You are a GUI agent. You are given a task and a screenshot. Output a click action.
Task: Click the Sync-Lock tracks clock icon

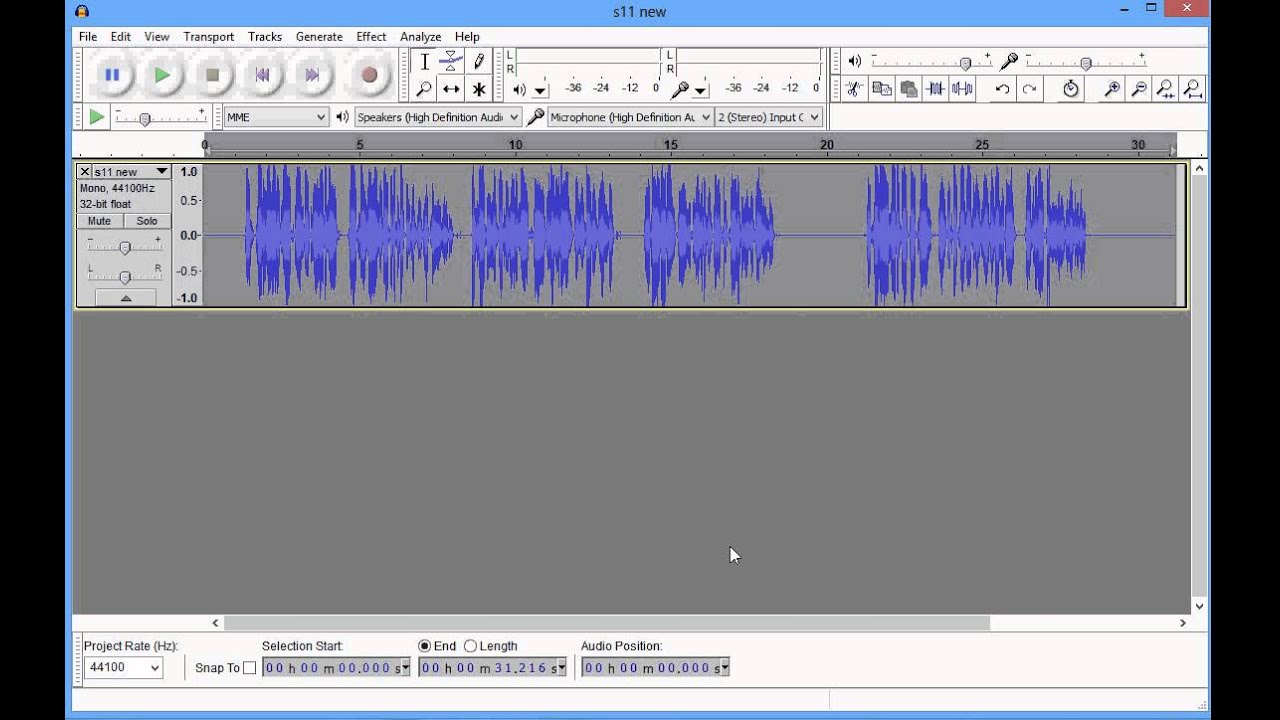coord(1070,89)
